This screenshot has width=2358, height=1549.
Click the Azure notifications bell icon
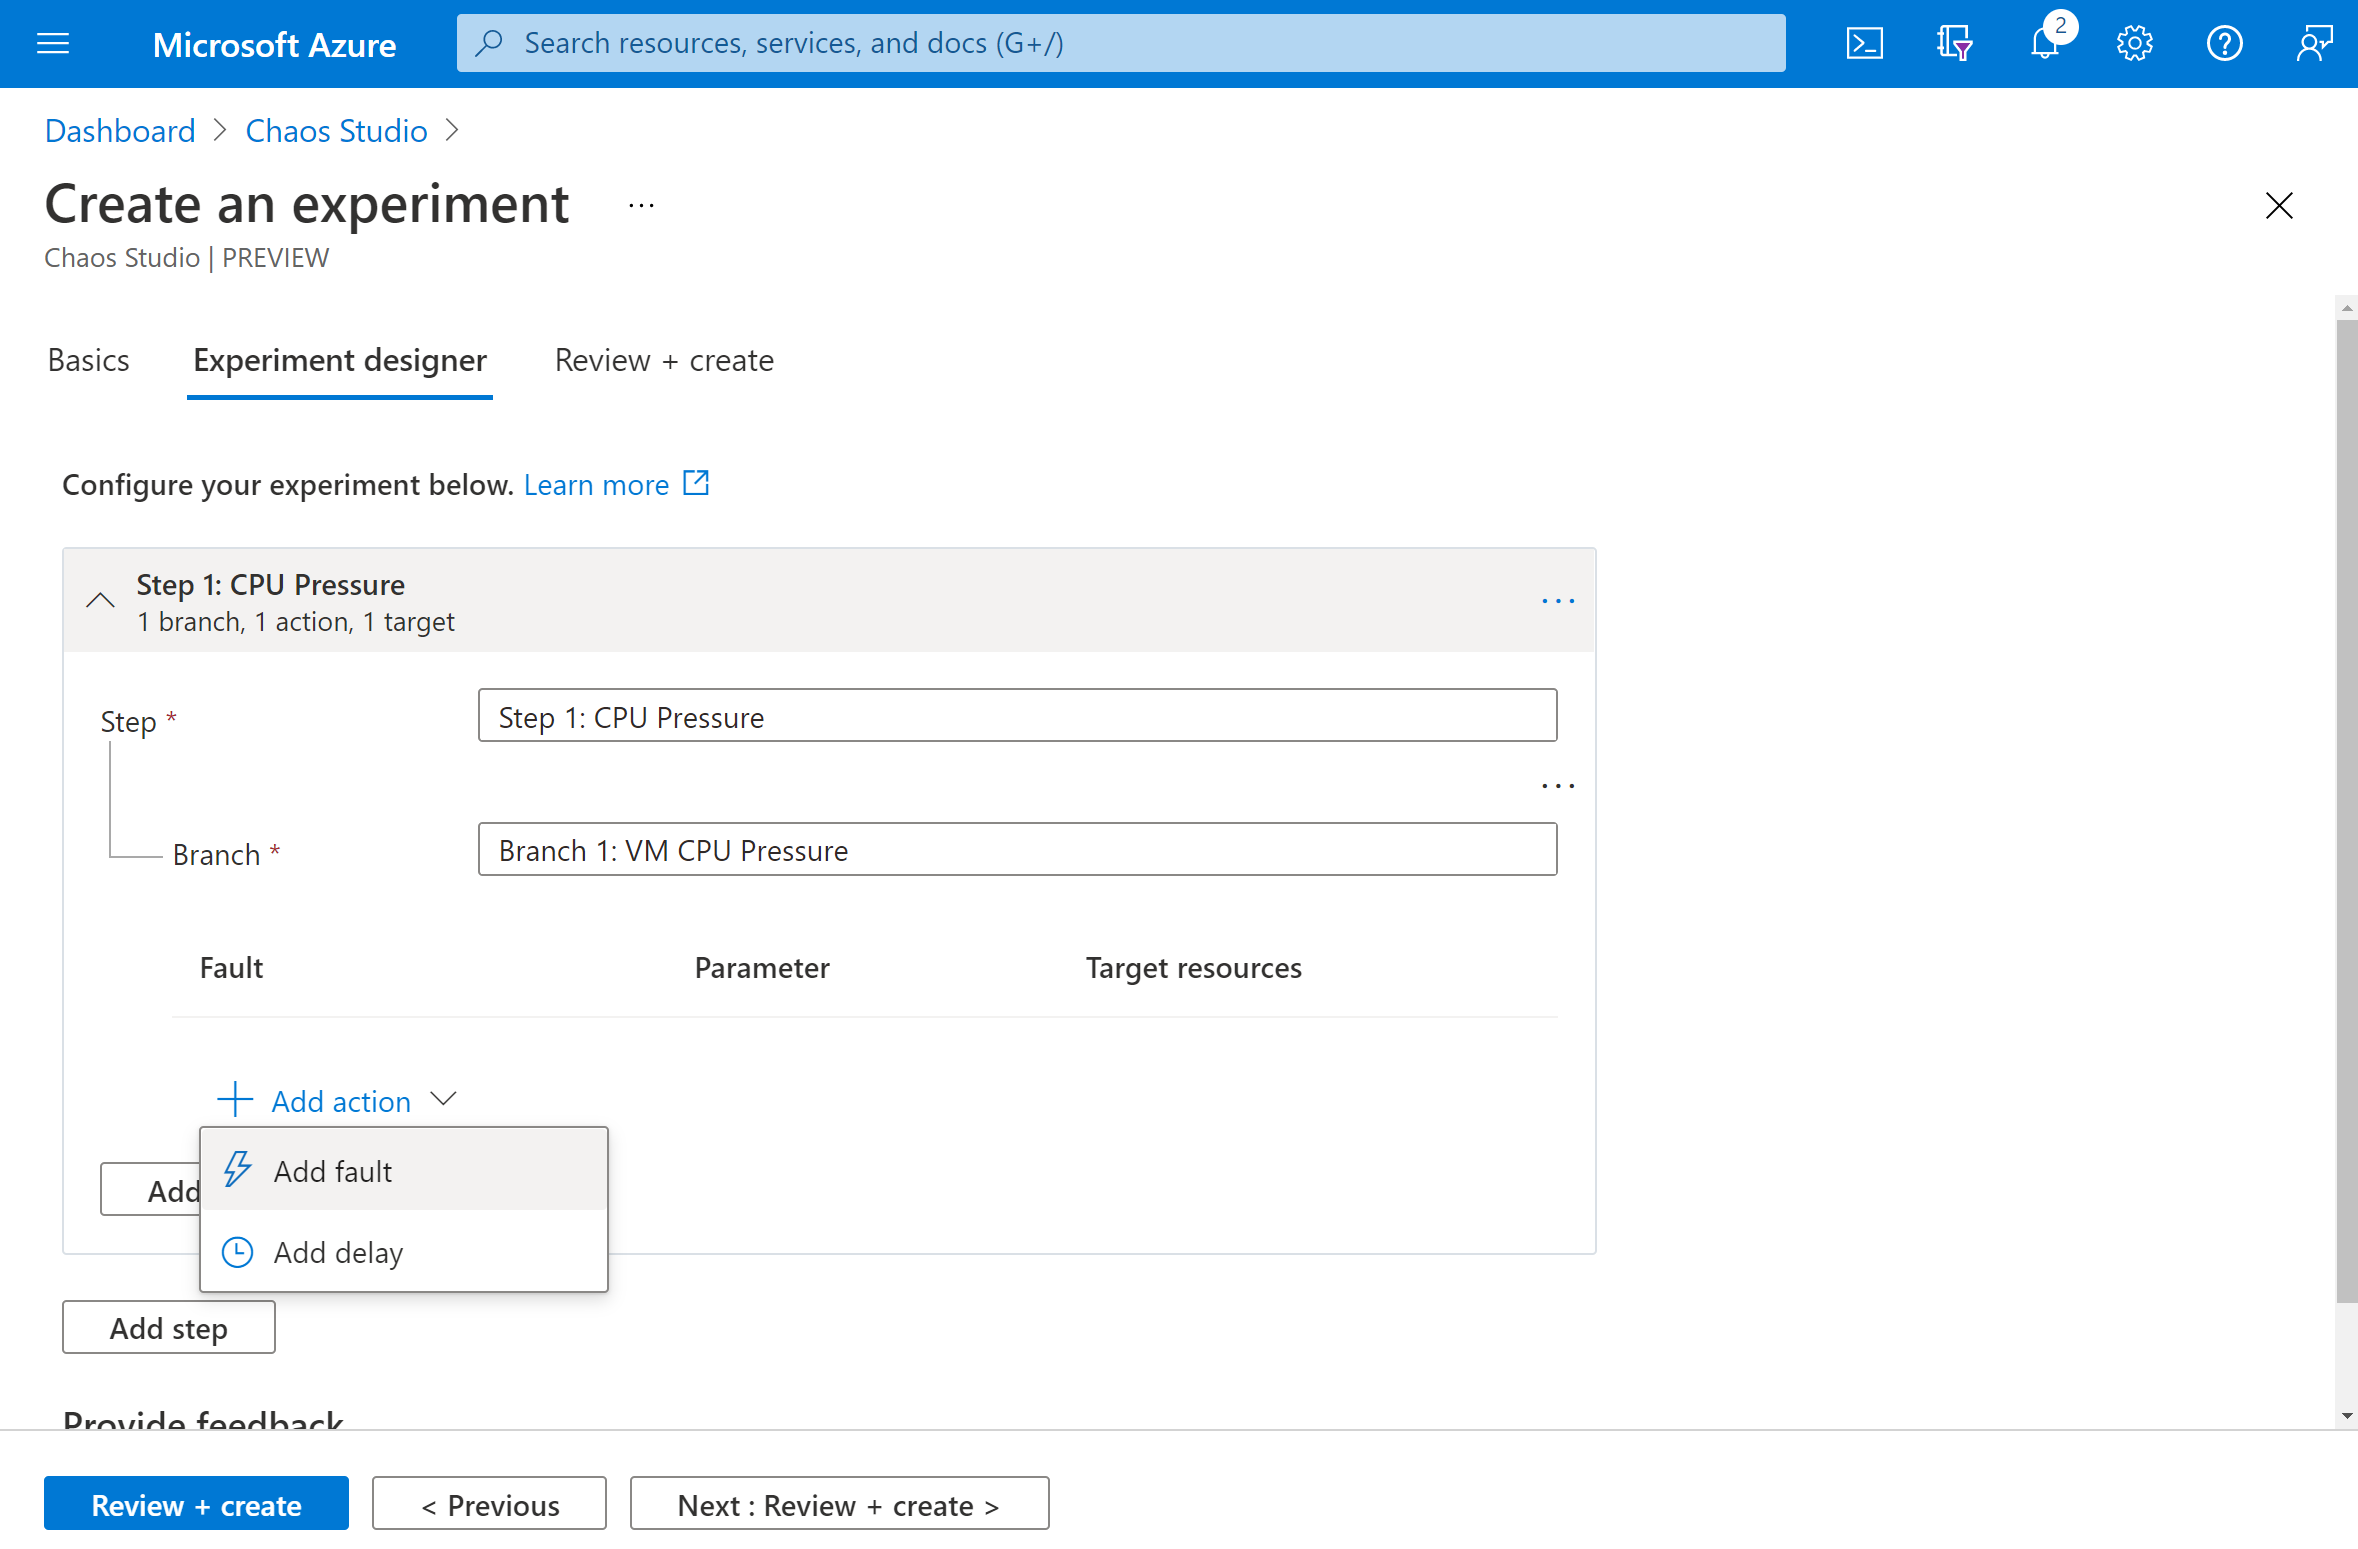[2045, 41]
